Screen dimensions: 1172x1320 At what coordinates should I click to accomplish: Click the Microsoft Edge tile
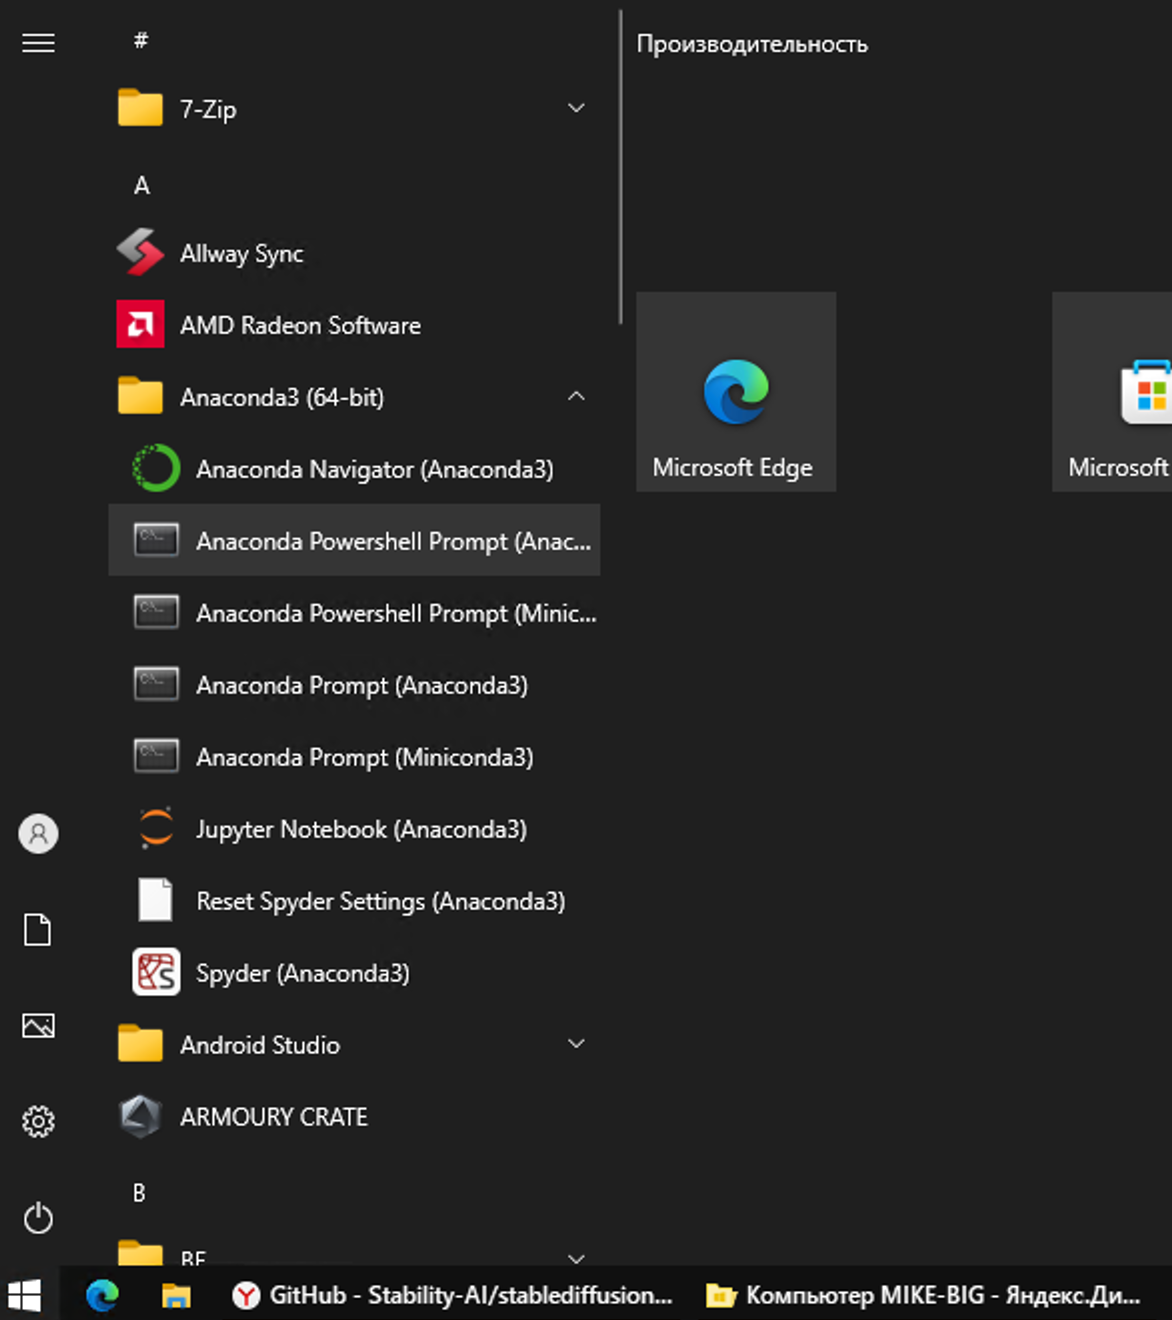coord(735,391)
